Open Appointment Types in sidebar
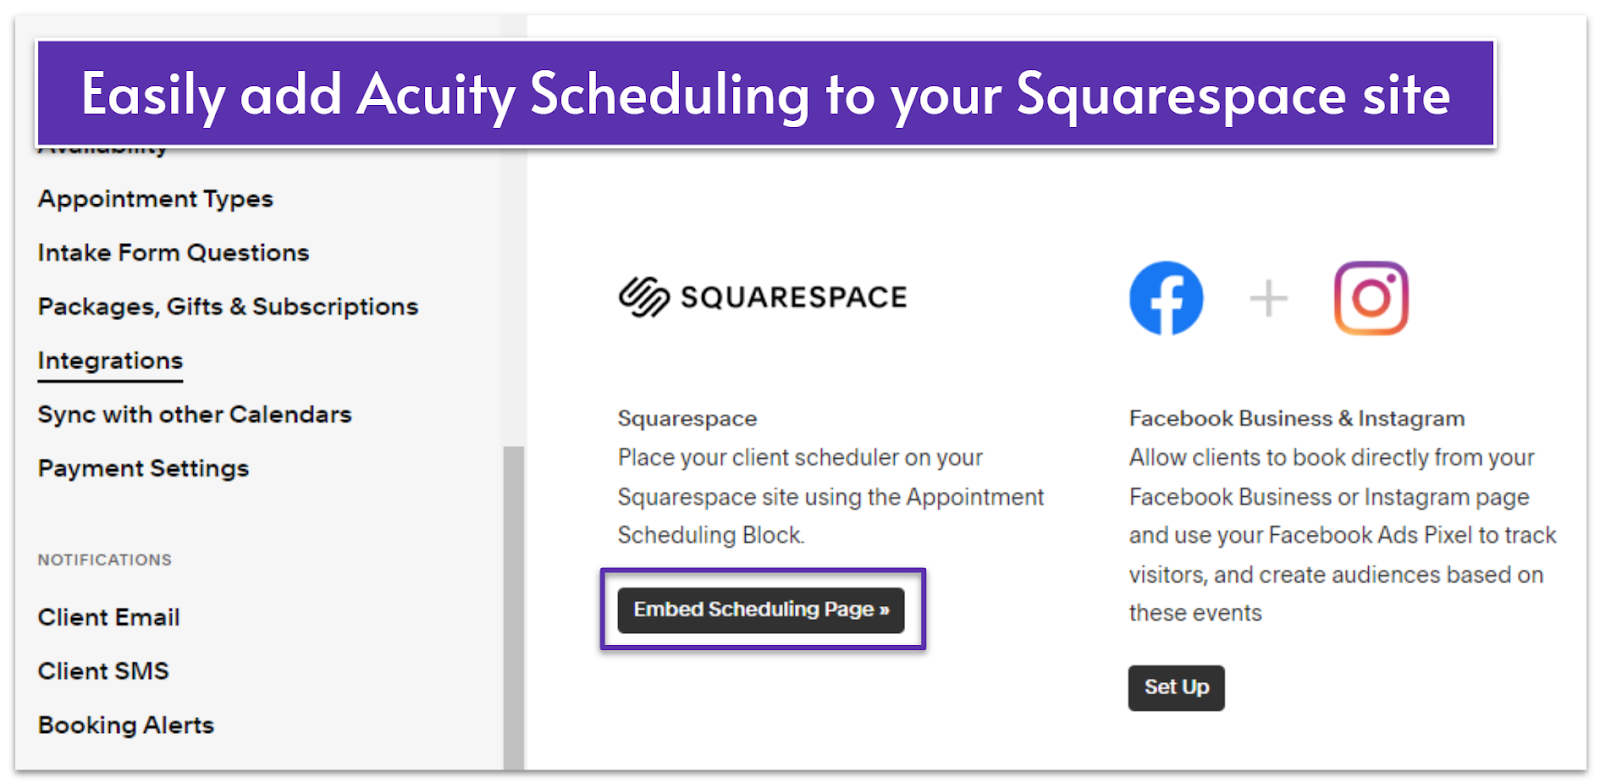The width and height of the screenshot is (1600, 783). point(155,199)
